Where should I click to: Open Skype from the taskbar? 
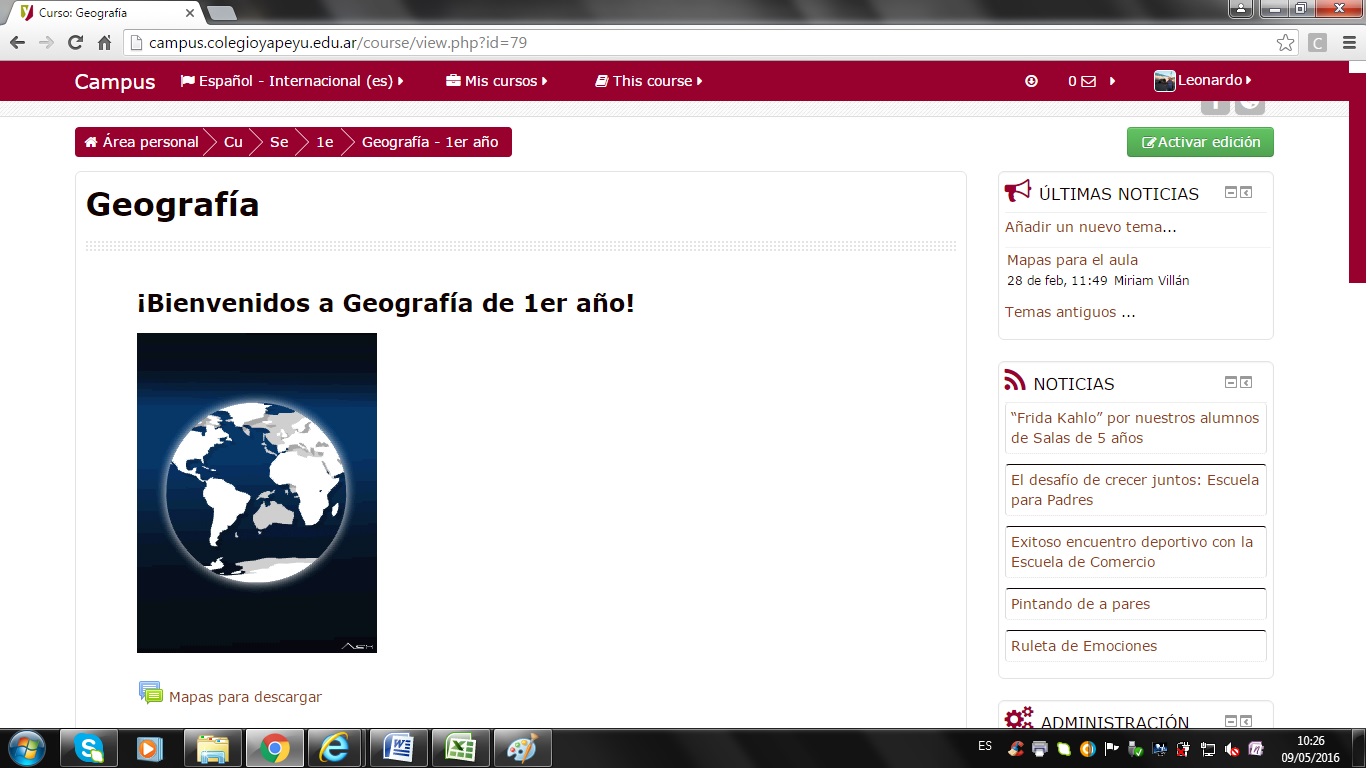pos(88,748)
